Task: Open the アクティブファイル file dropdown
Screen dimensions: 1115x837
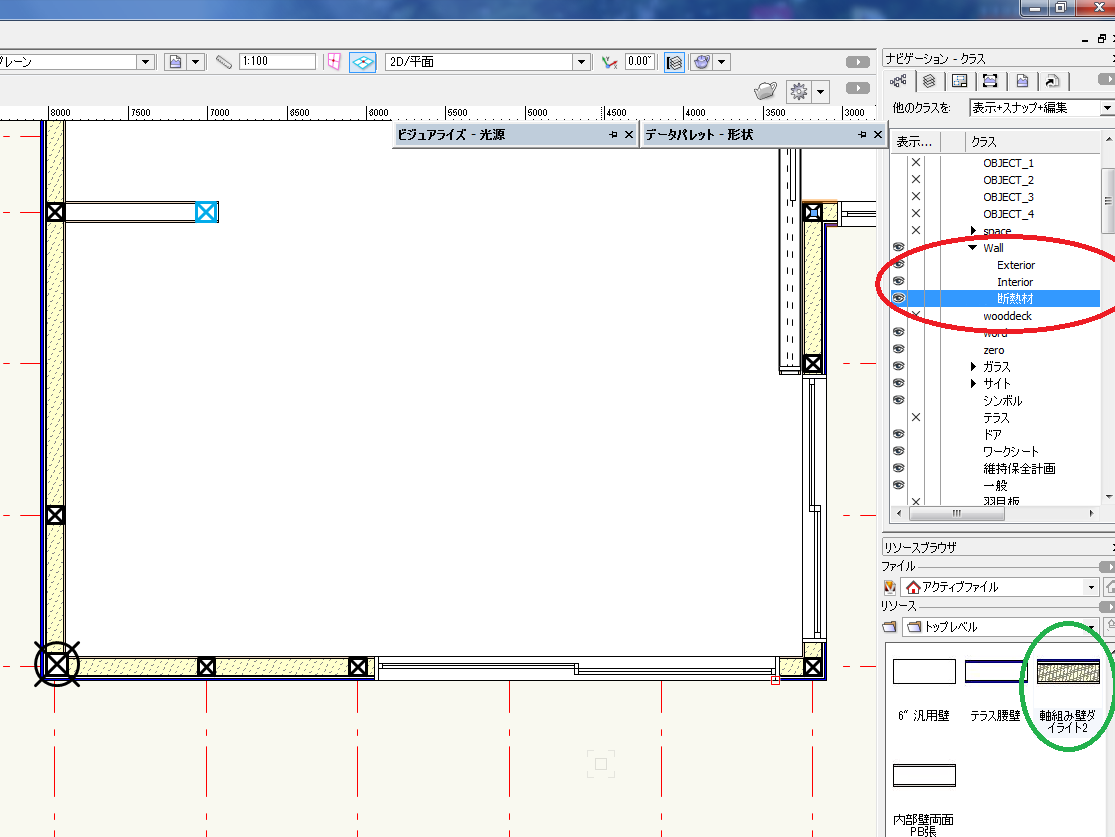Action: (x=1092, y=587)
